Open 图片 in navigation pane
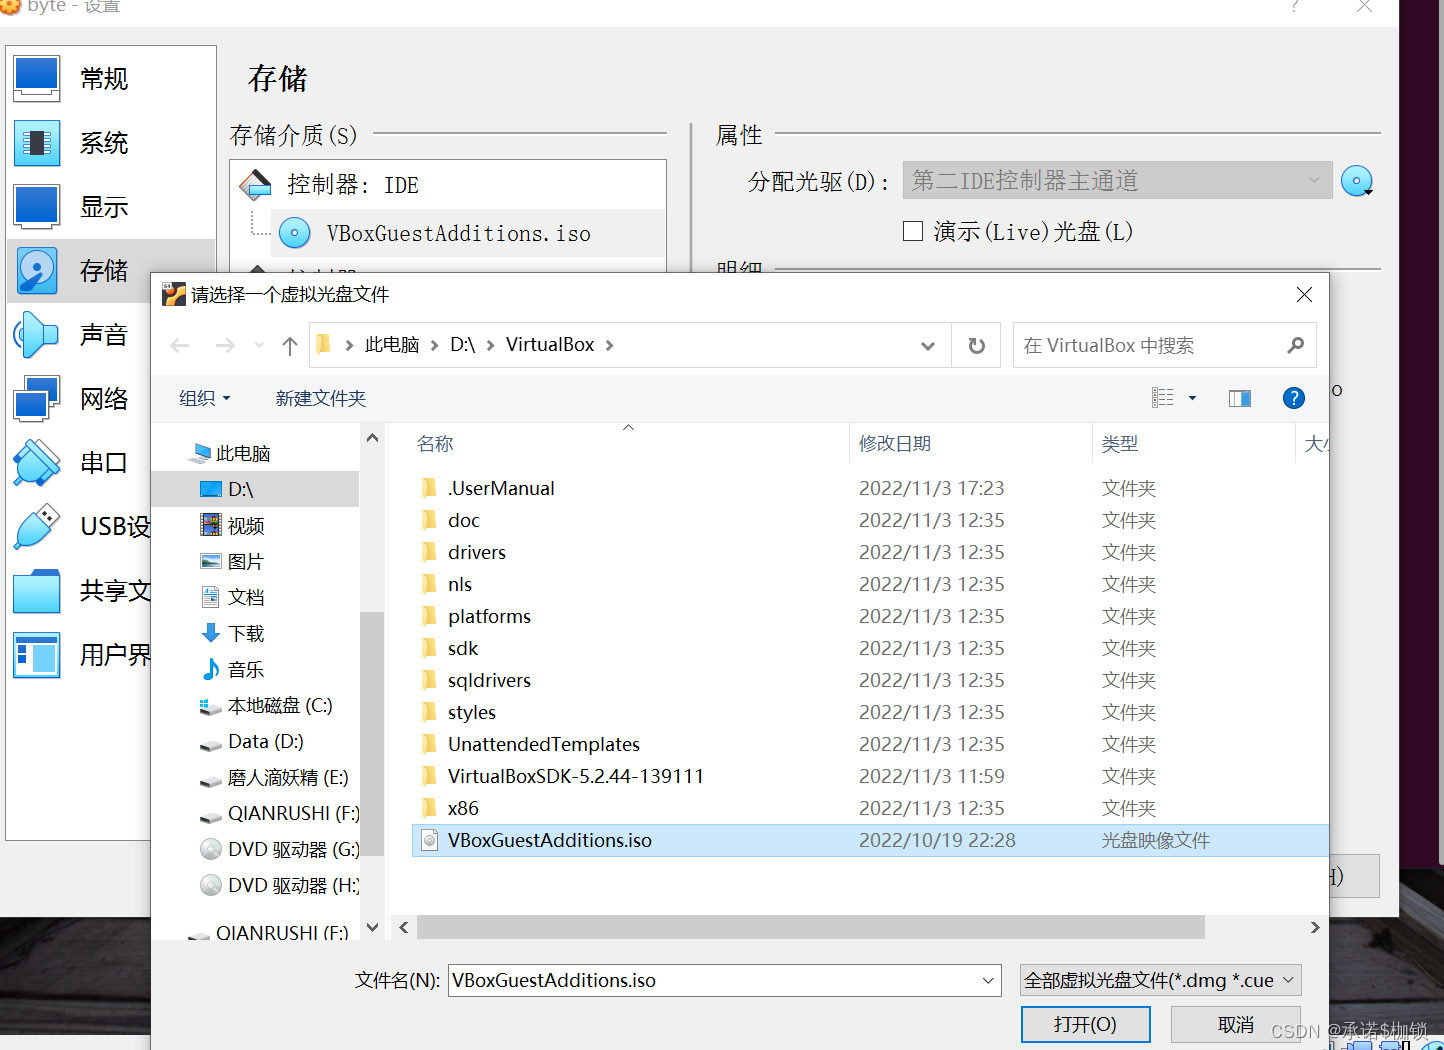 click(x=245, y=561)
